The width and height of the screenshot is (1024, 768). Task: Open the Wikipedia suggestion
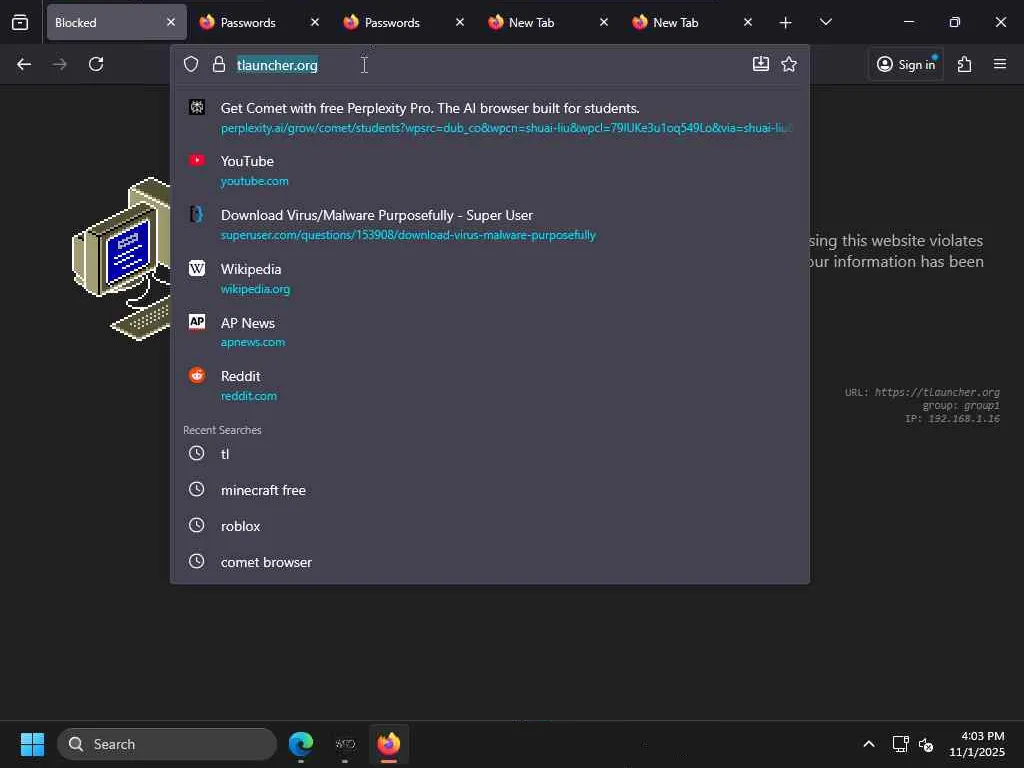coord(490,278)
